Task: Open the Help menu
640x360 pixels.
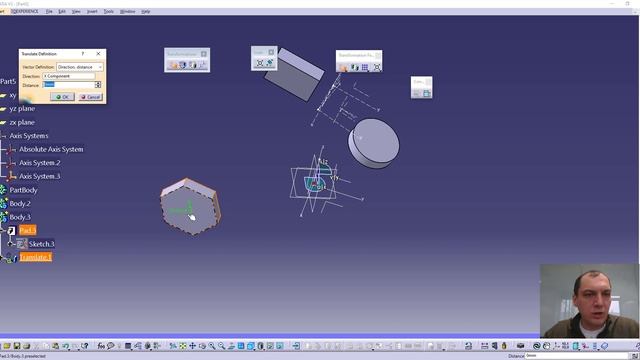Action: [146, 11]
